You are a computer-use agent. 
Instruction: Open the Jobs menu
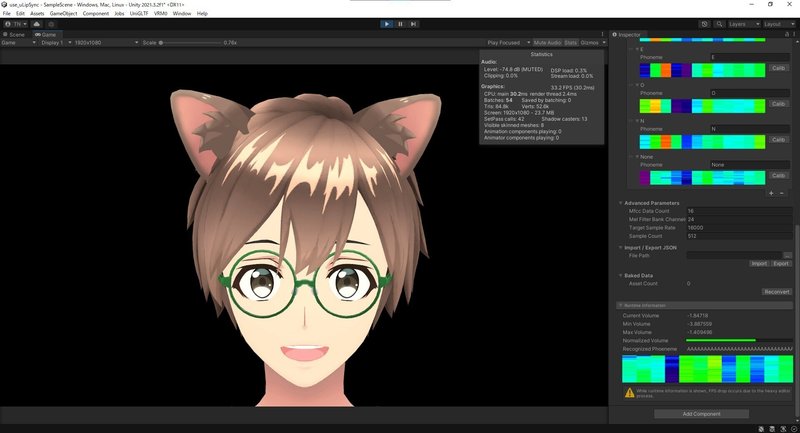(119, 14)
